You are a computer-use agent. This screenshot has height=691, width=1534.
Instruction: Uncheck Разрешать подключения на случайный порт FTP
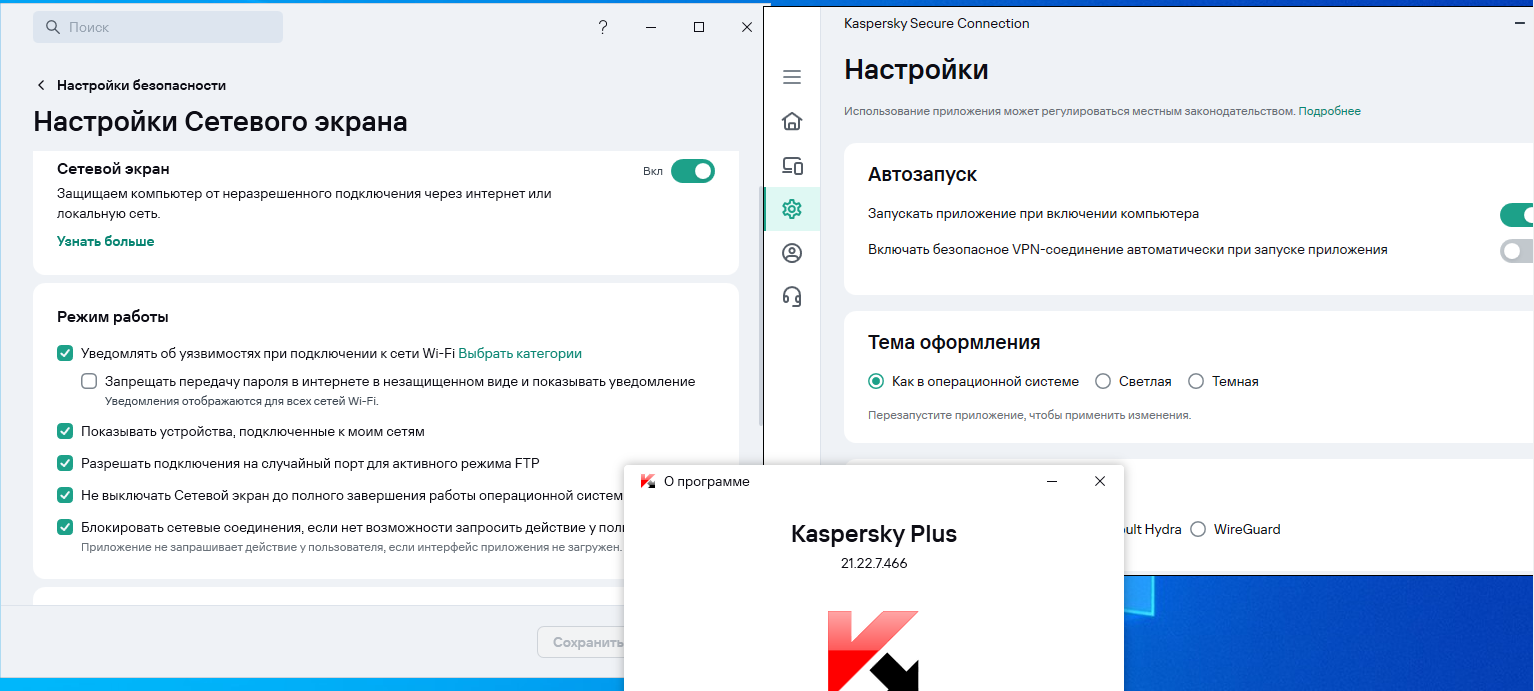[65, 463]
